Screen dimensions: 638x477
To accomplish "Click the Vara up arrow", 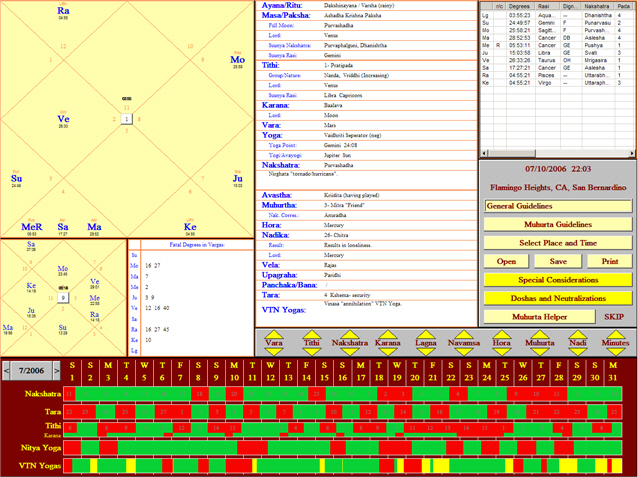I will (272, 335).
